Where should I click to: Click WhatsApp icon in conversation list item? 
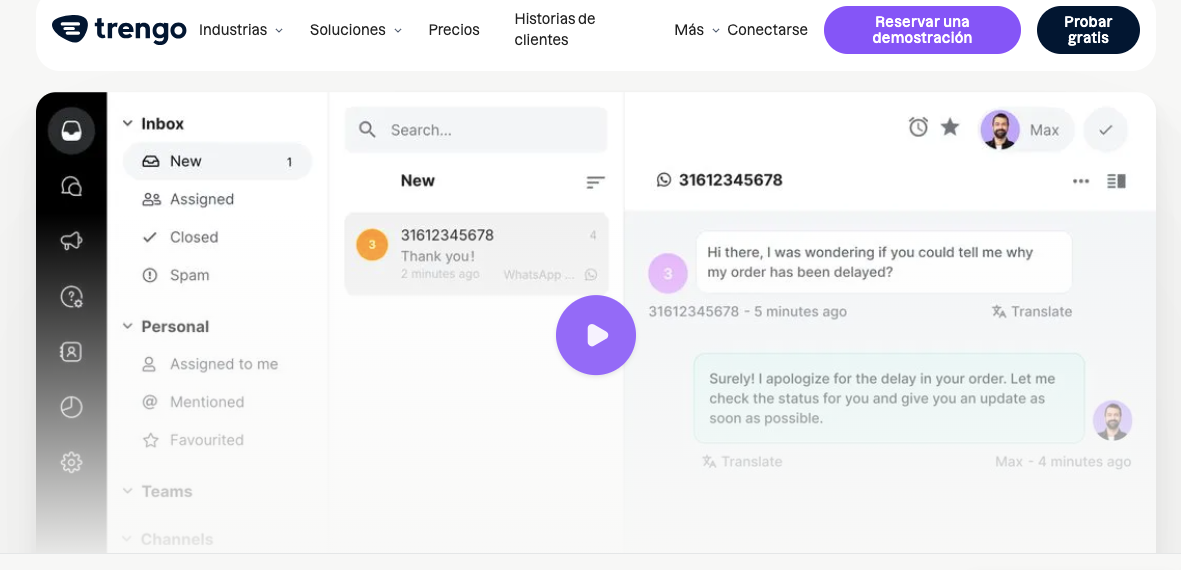click(x=591, y=275)
